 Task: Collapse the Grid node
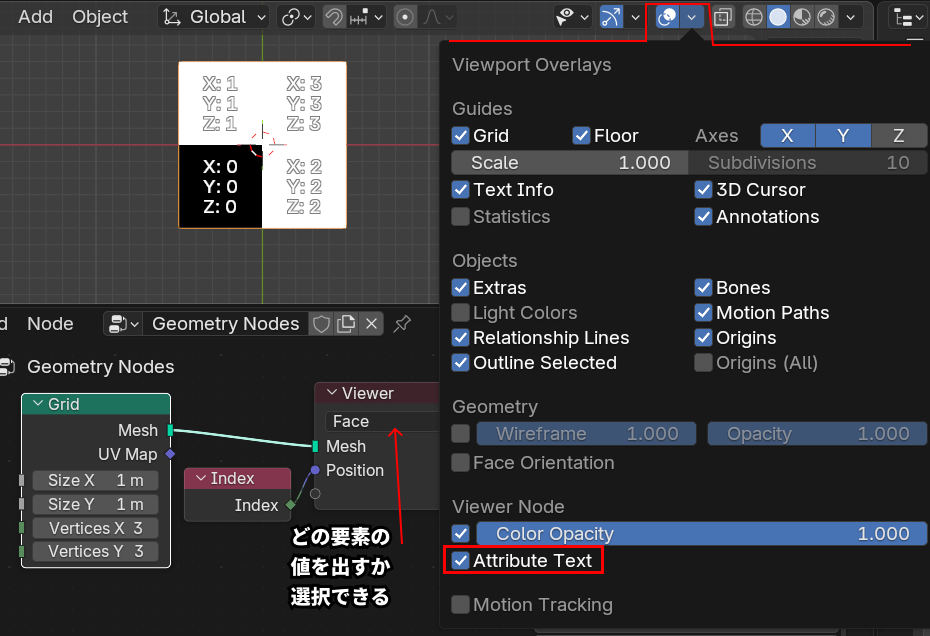tap(38, 404)
